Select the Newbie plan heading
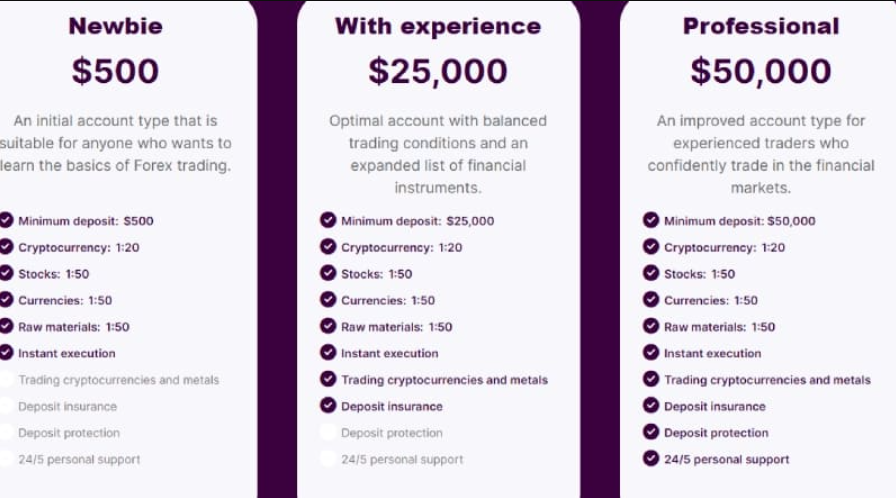This screenshot has width=896, height=498. (115, 27)
